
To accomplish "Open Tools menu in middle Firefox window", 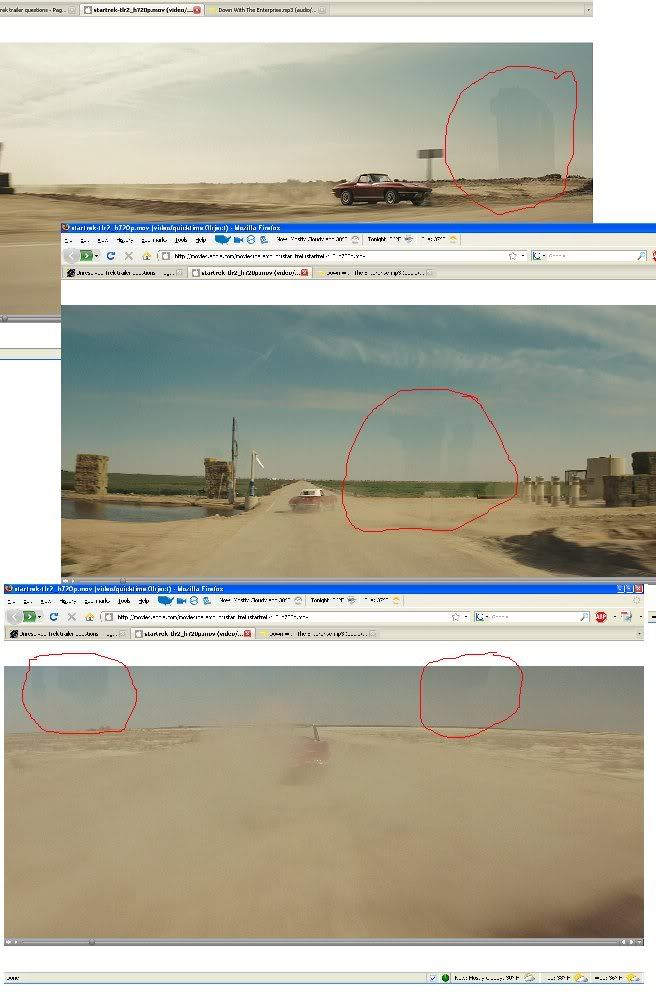I will [x=181, y=240].
